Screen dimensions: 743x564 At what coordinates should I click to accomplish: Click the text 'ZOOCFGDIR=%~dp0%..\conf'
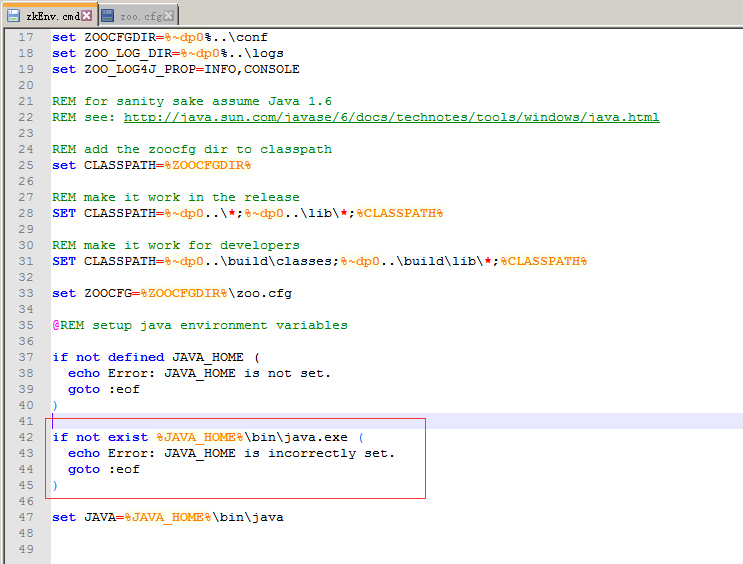[176, 37]
